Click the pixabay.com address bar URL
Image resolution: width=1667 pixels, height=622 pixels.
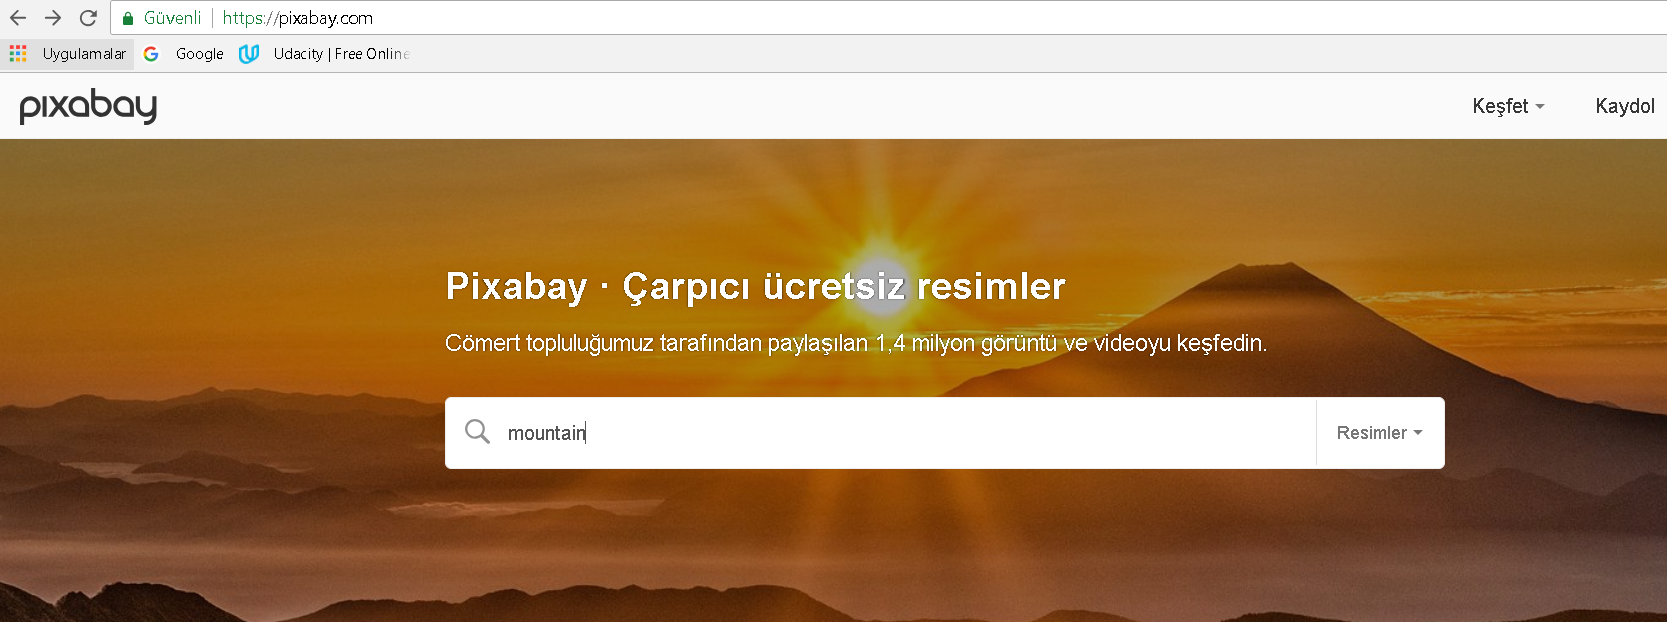click(x=297, y=18)
